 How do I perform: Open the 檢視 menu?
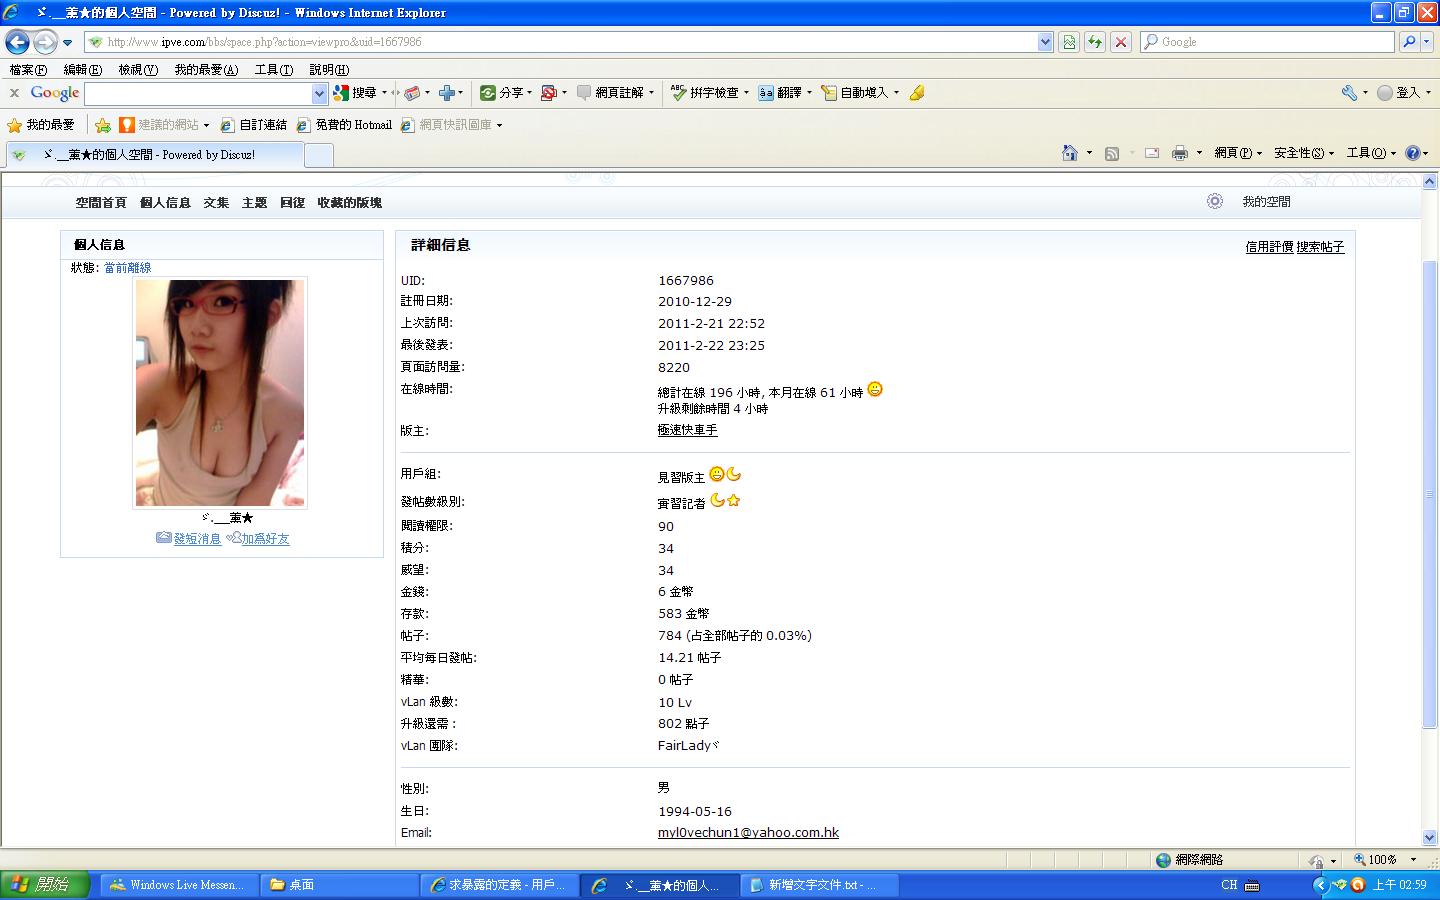point(137,70)
